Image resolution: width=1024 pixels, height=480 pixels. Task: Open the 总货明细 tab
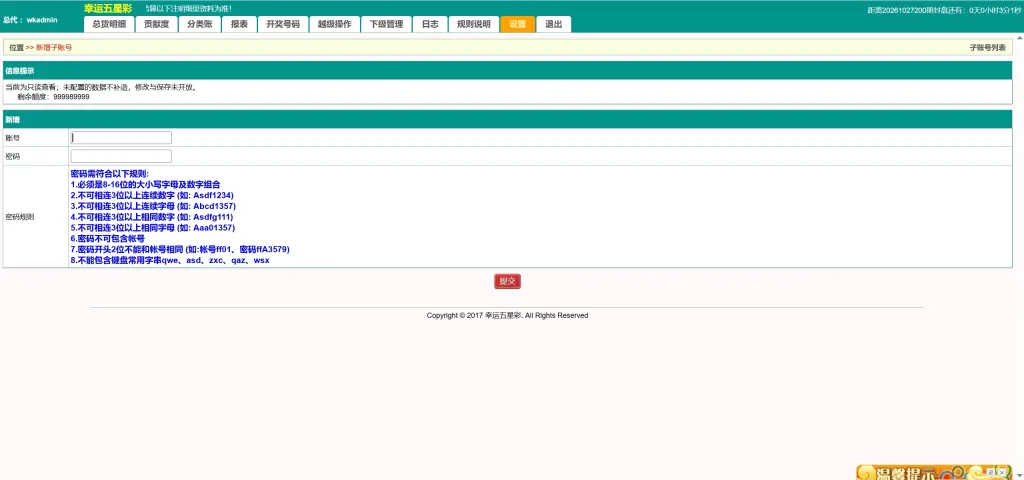[109, 24]
